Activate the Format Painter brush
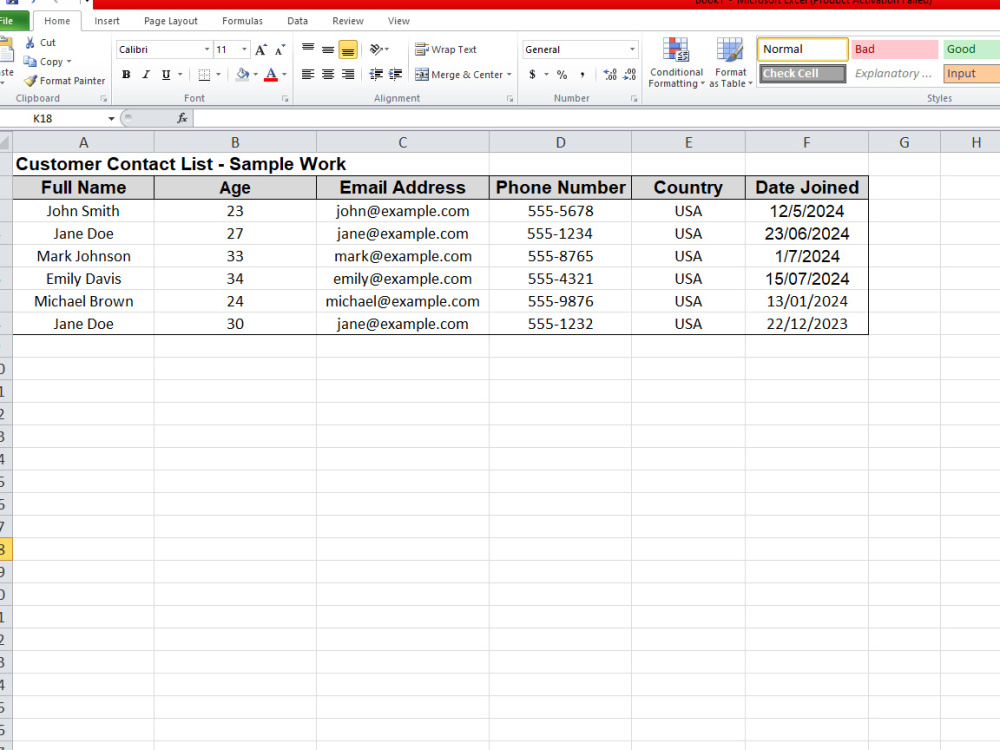 coord(30,80)
